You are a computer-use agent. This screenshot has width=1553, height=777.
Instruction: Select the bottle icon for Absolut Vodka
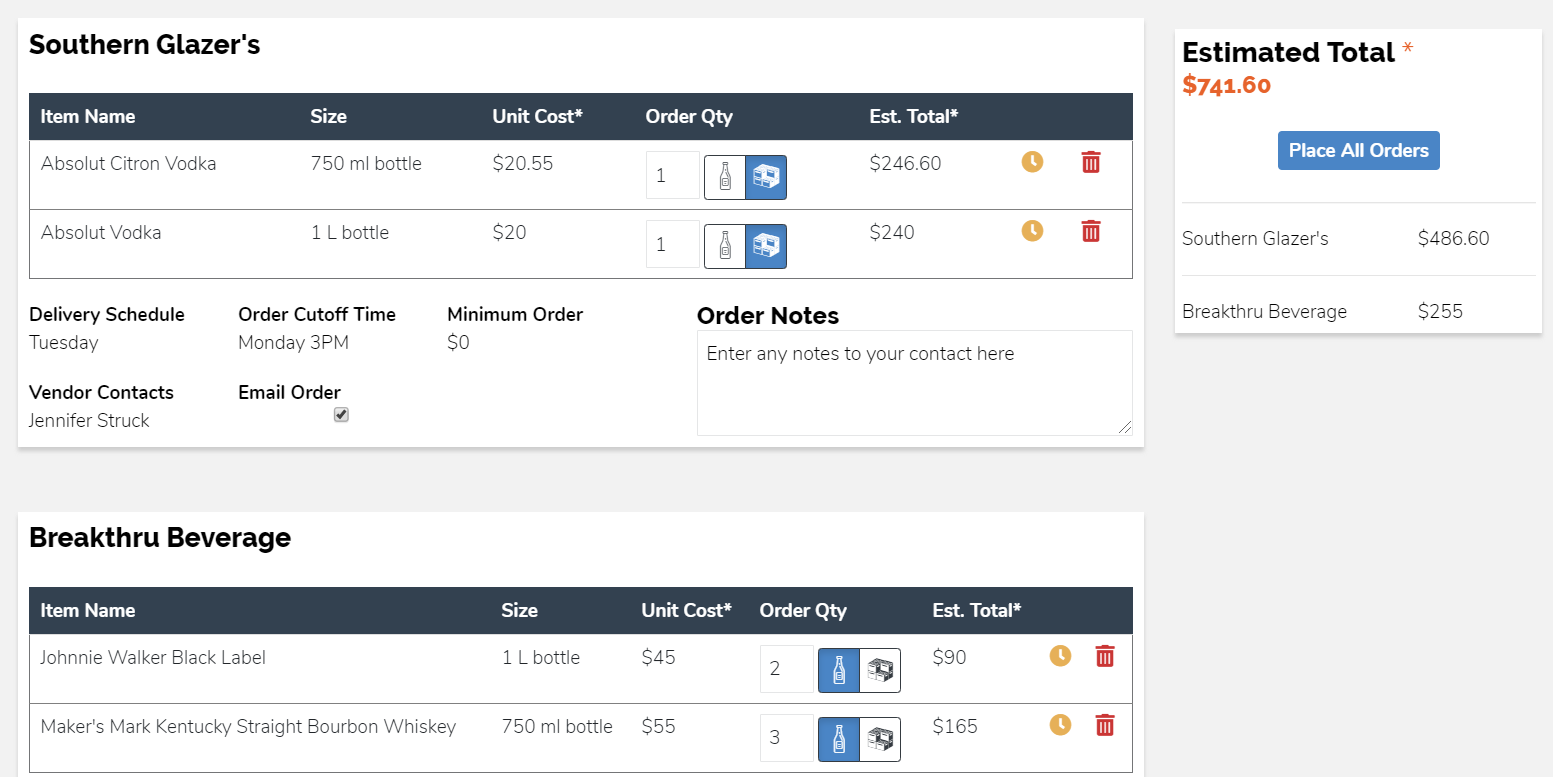(724, 244)
